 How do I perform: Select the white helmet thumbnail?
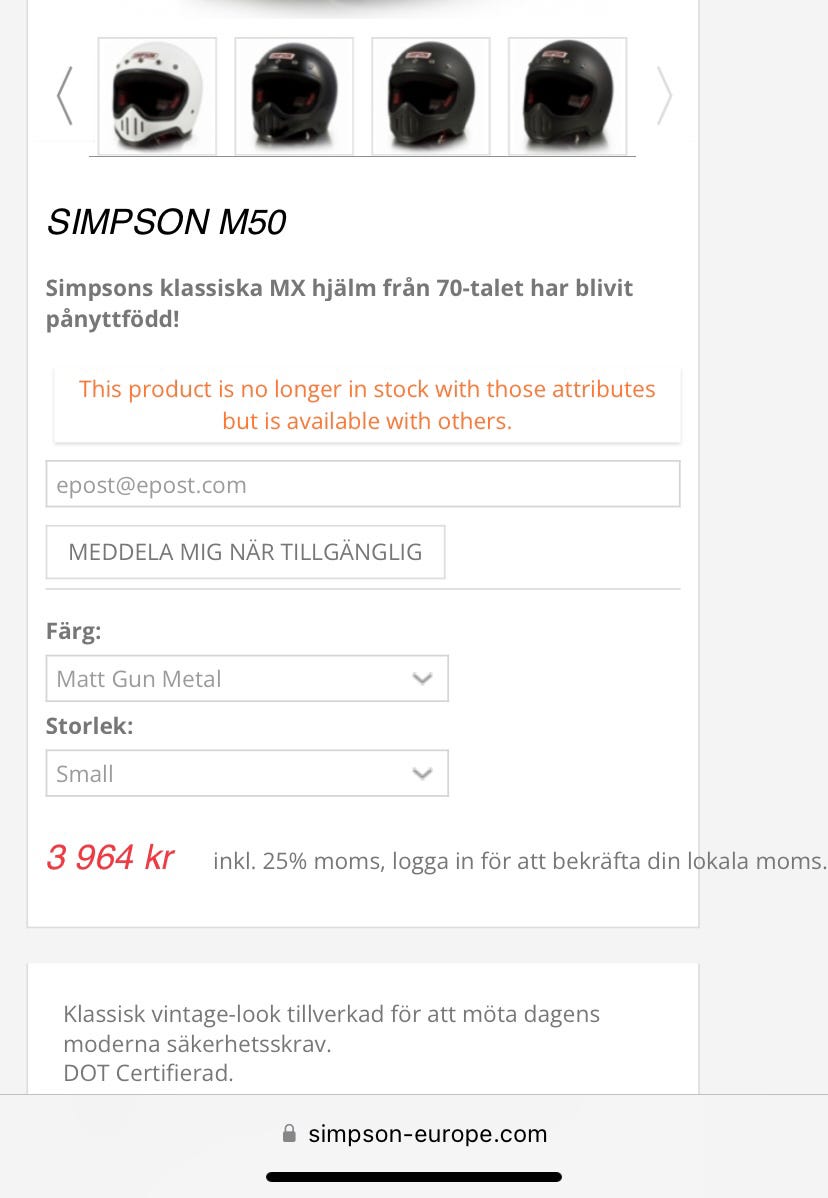tap(157, 96)
